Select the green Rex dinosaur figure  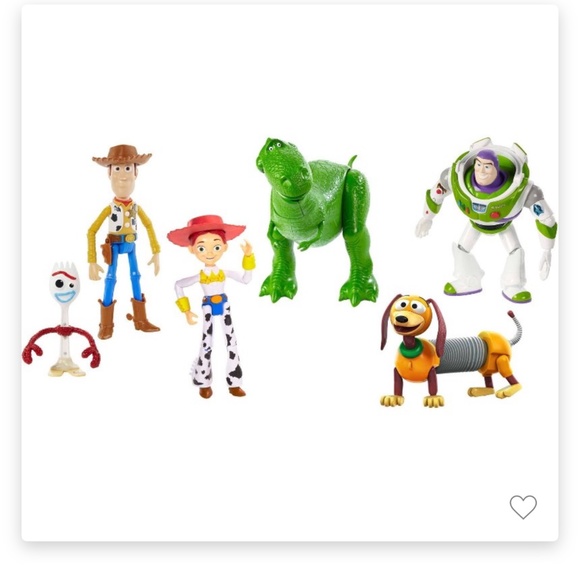(317, 222)
